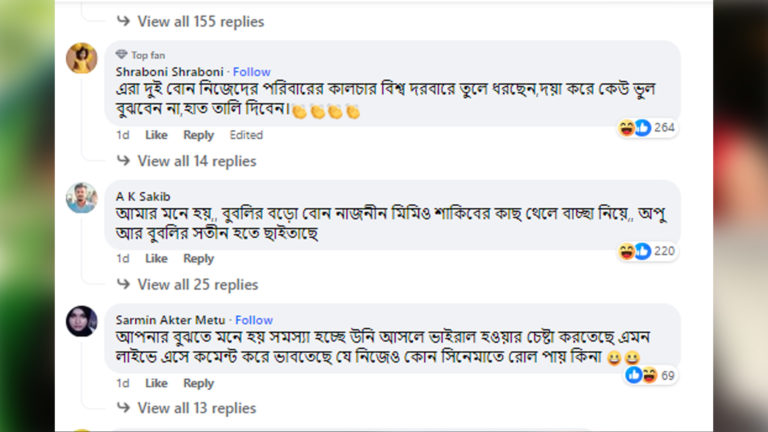Click 1d timestamp on Sarmin's comment
Image resolution: width=768 pixels, height=432 pixels.
point(122,383)
